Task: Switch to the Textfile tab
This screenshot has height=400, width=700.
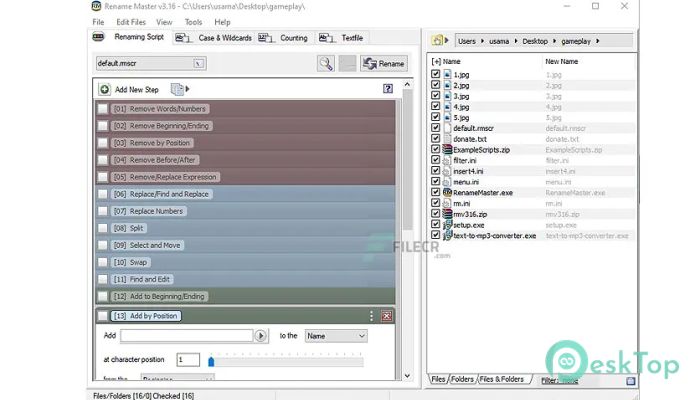Action: coord(342,38)
